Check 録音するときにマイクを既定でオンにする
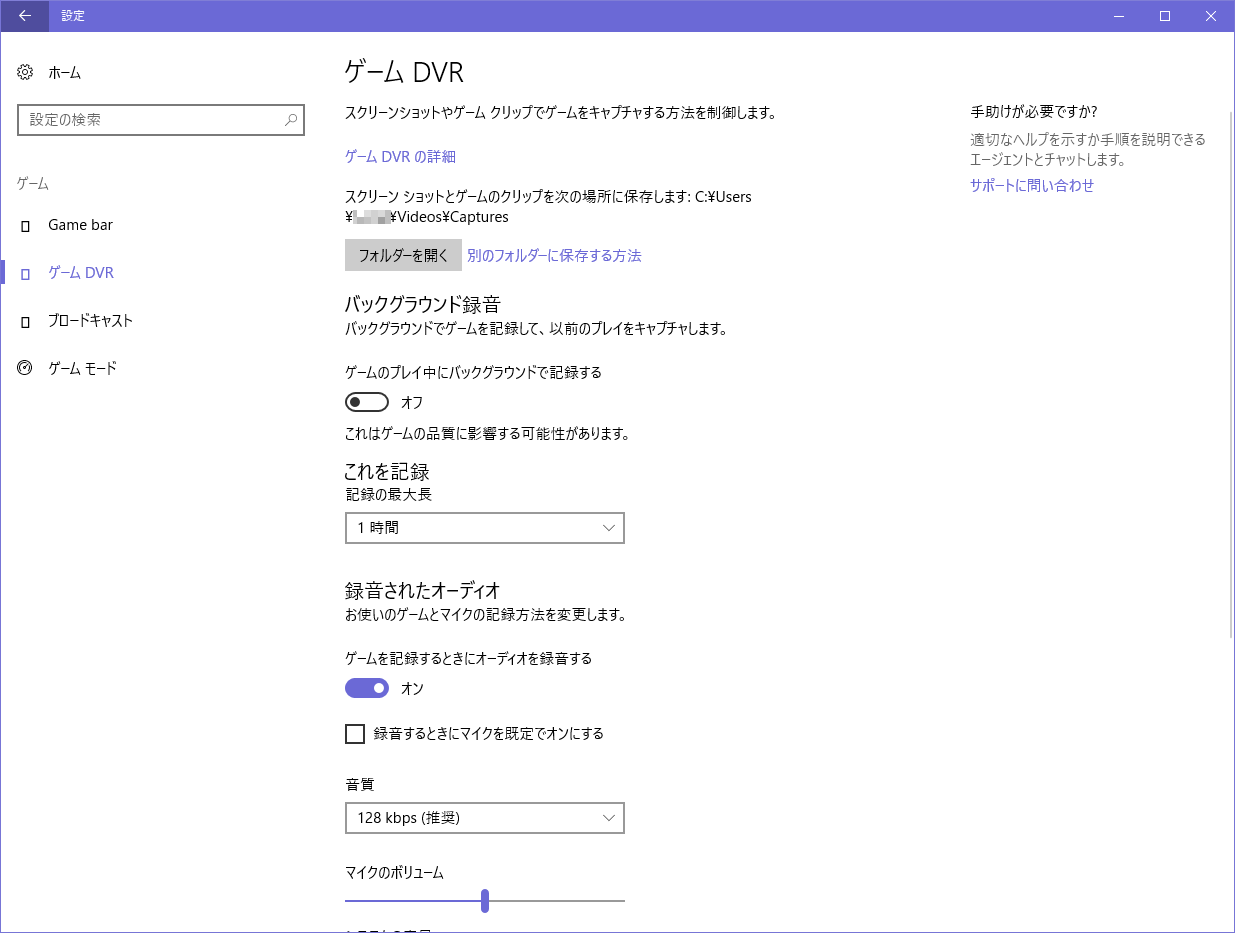 click(x=355, y=734)
